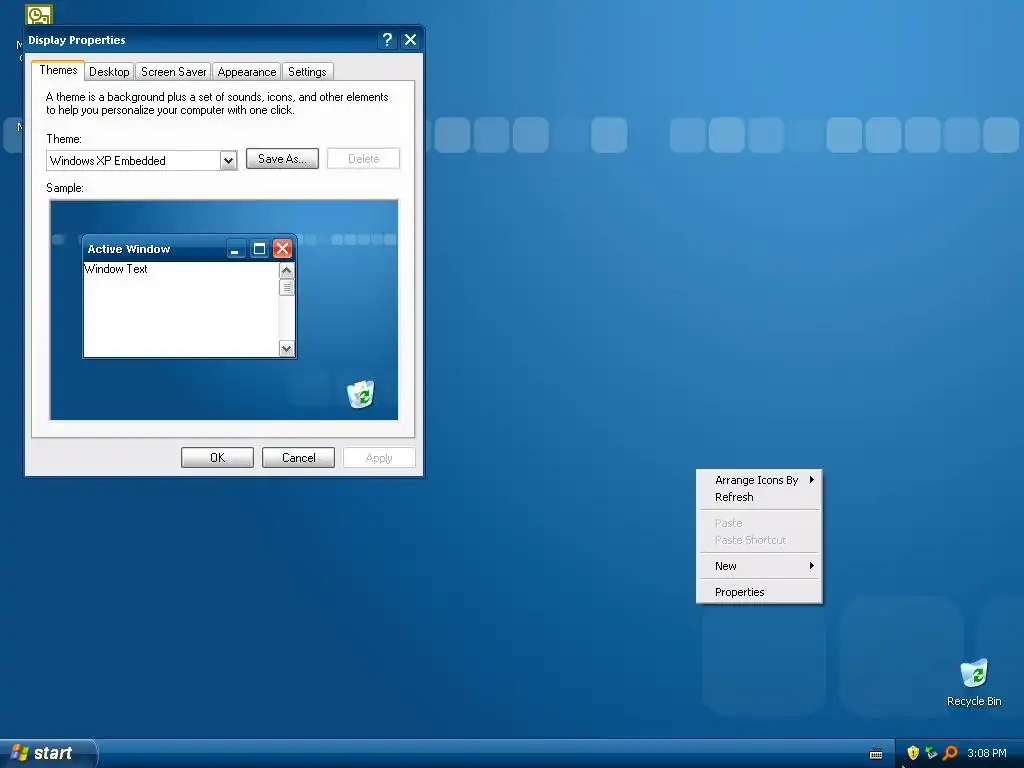The width and height of the screenshot is (1024, 768).
Task: Switch to the Desktop tab
Action: click(x=109, y=72)
